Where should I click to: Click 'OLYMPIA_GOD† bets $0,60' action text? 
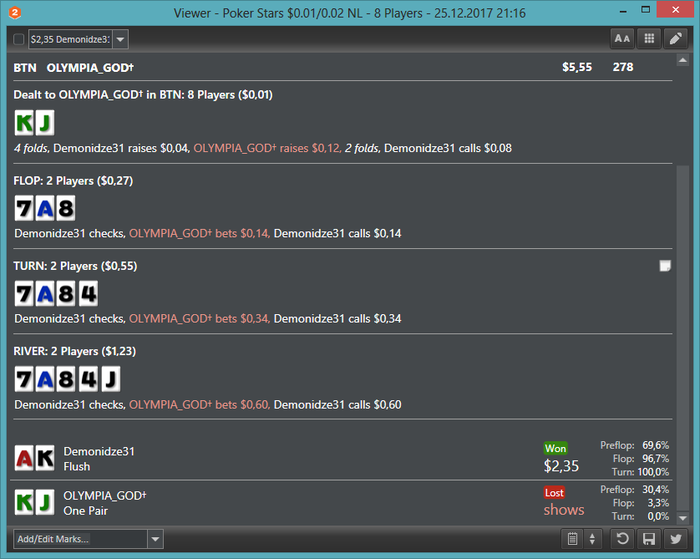pos(199,405)
